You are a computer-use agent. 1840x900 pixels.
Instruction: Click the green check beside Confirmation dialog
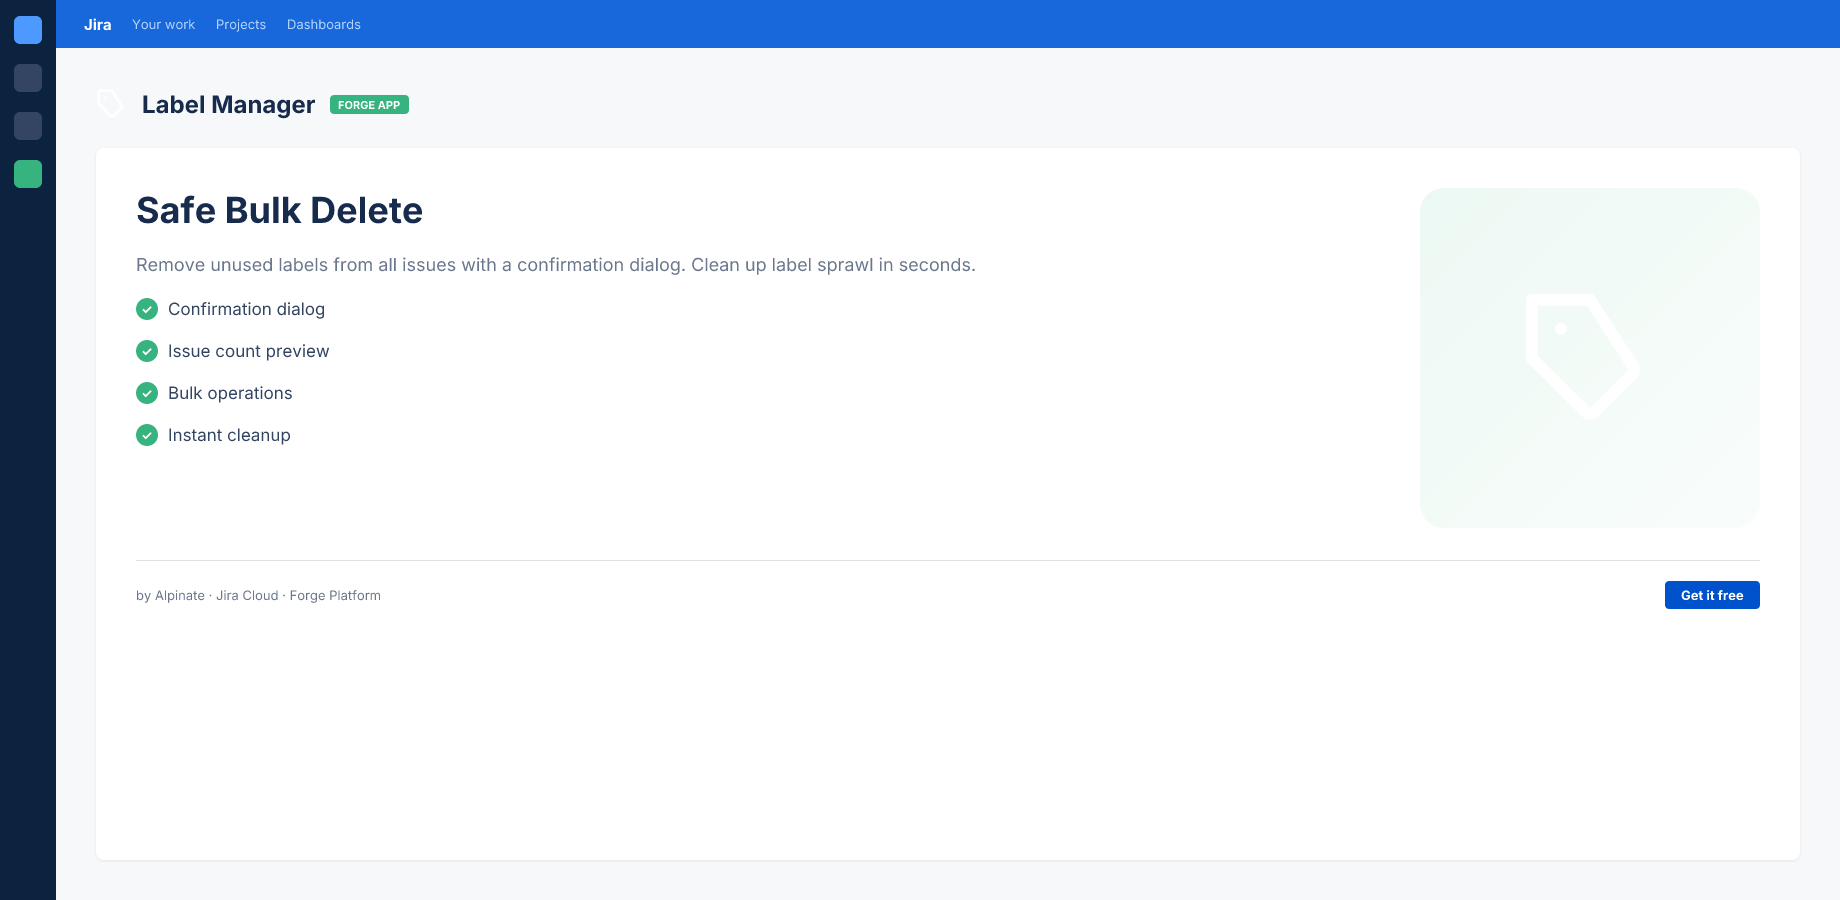pos(147,309)
